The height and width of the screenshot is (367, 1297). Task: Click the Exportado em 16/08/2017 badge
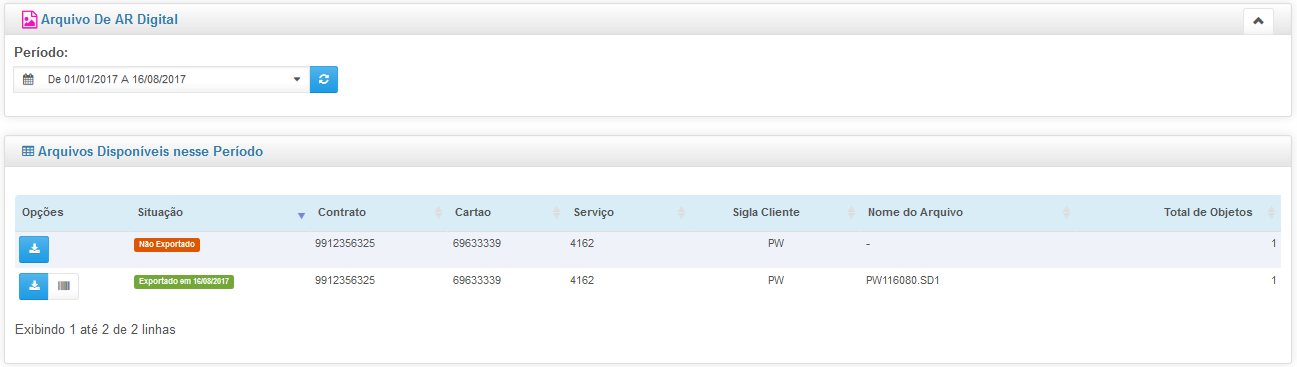click(184, 281)
